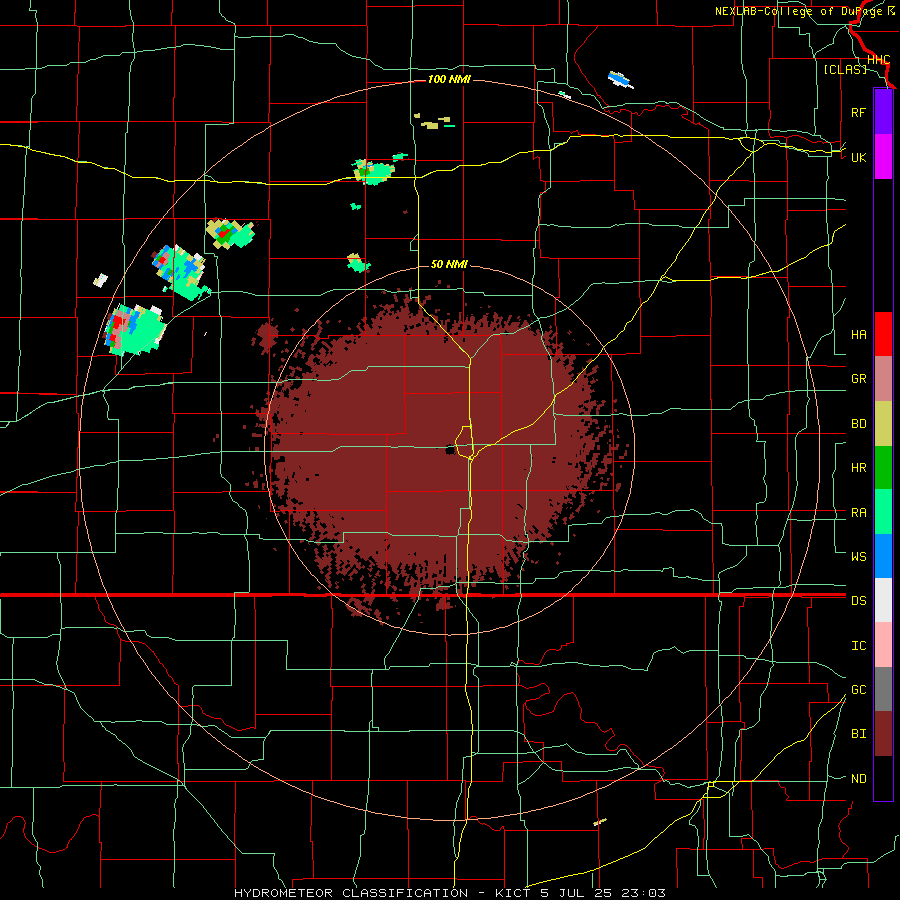Viewport: 900px width, 900px height.
Task: Click the HHC product label
Action: tap(879, 60)
